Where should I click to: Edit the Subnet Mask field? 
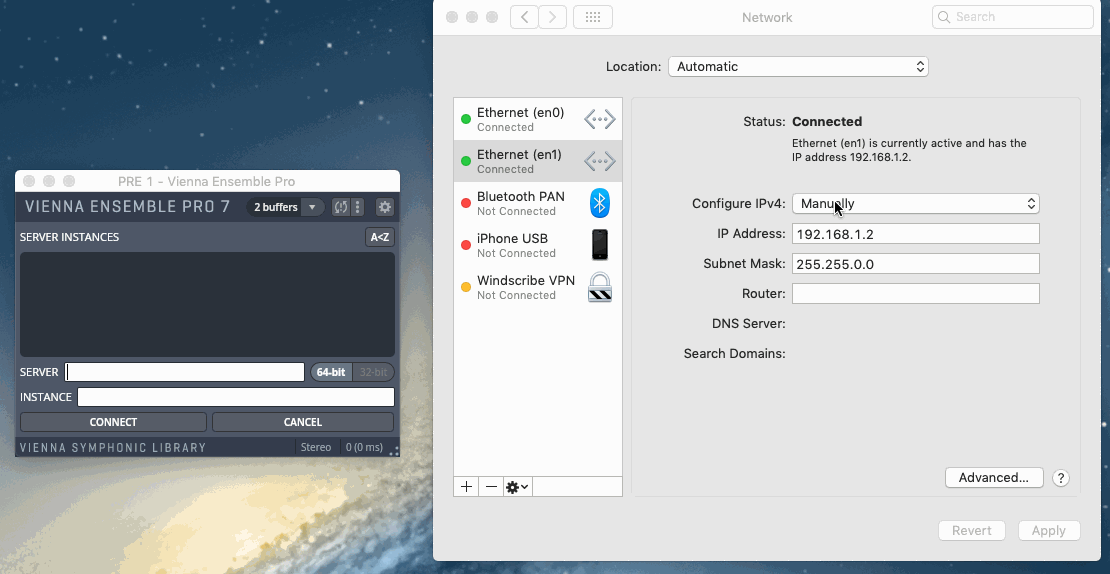915,264
